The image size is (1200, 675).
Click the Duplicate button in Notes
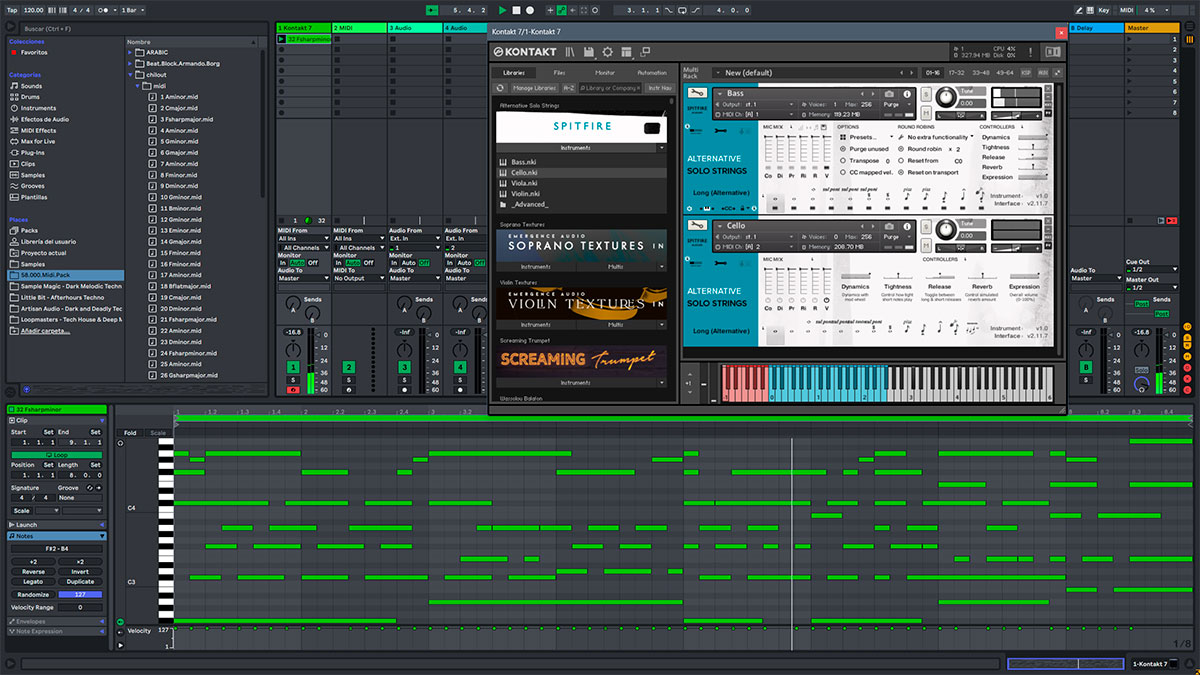pos(80,582)
